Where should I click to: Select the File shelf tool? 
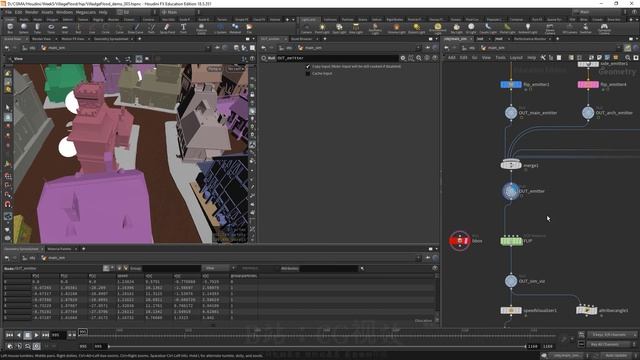249,28
